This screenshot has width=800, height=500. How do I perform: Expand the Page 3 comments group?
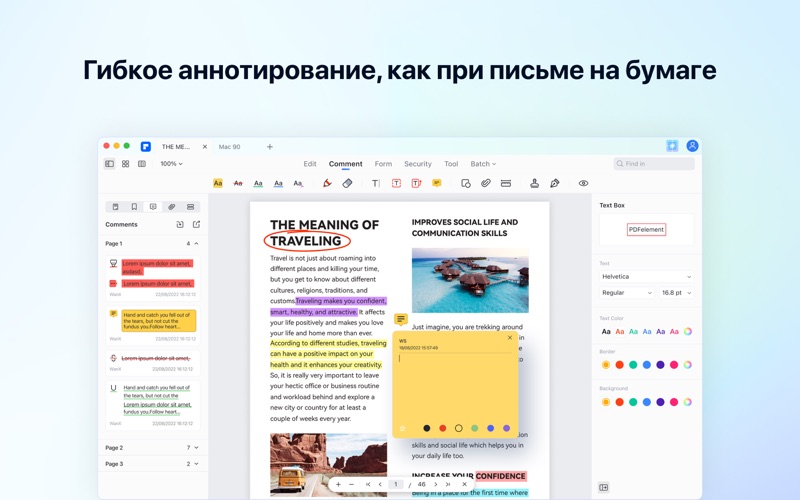(196, 464)
